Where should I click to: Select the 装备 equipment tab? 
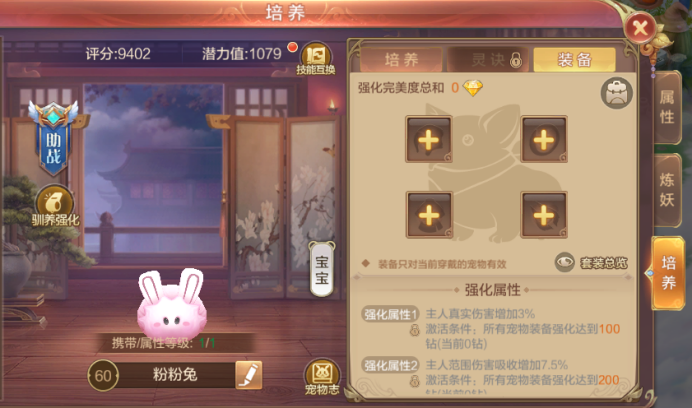click(x=575, y=60)
